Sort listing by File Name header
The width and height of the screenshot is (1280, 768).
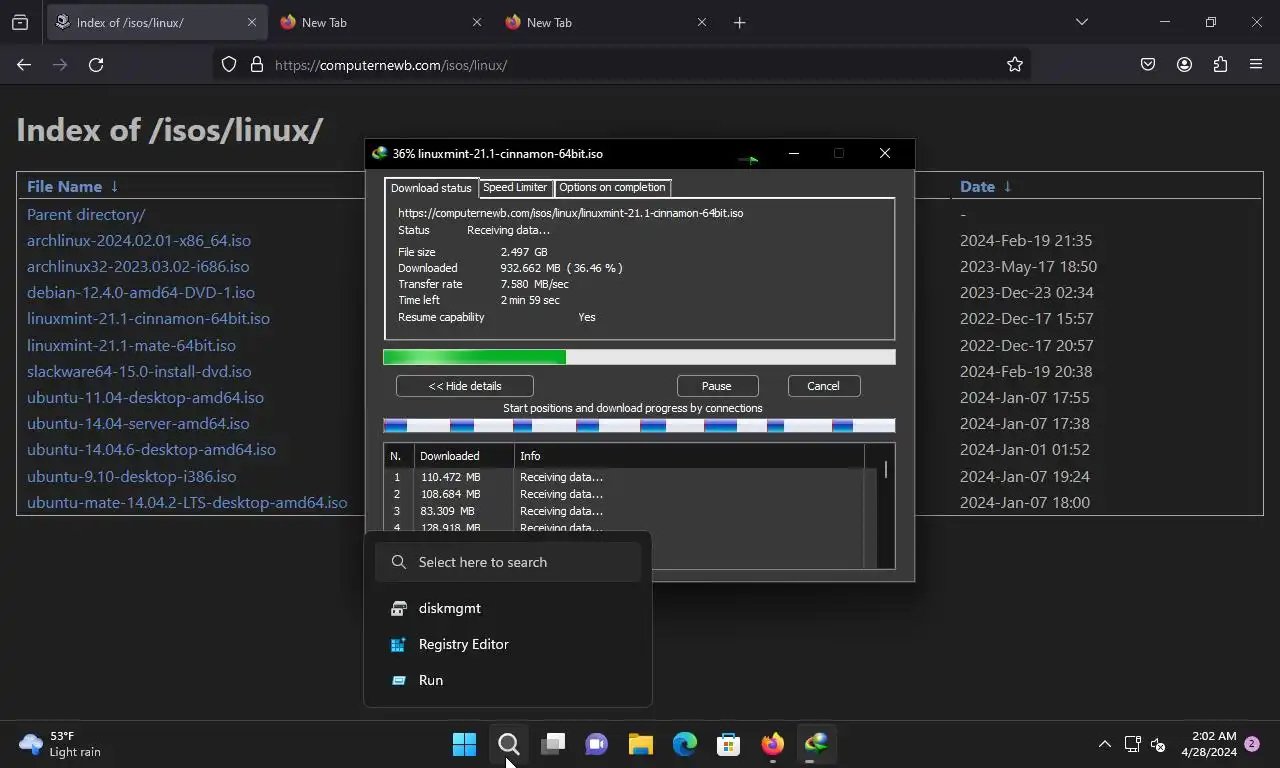(64, 187)
